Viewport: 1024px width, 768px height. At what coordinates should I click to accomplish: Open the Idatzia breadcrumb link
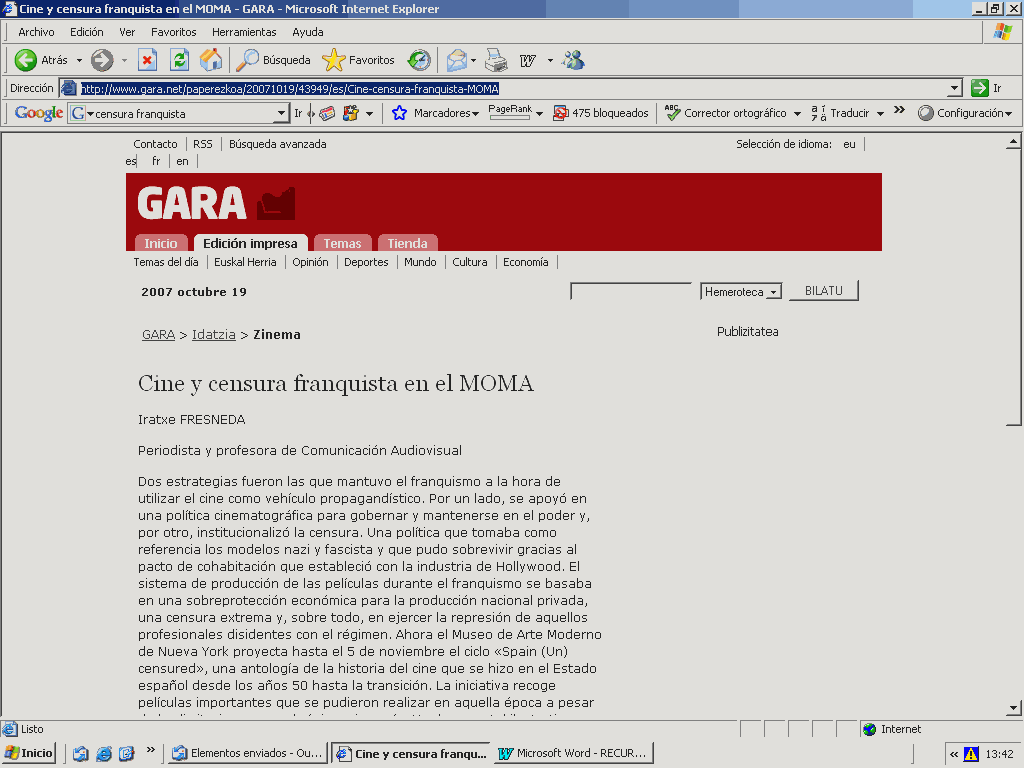point(214,334)
